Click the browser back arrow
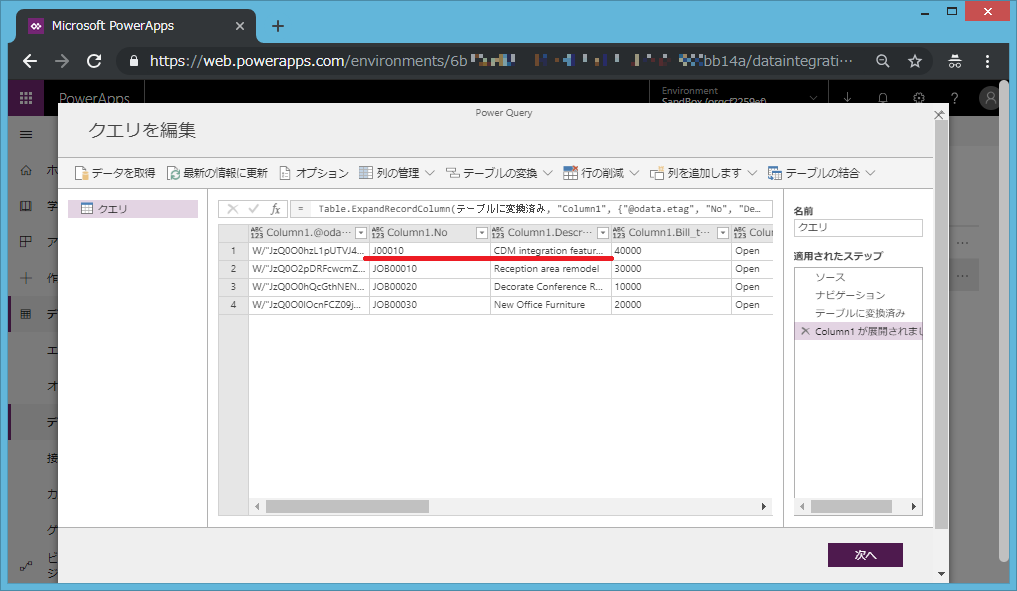Screen dimensions: 1017x591 pos(30,61)
